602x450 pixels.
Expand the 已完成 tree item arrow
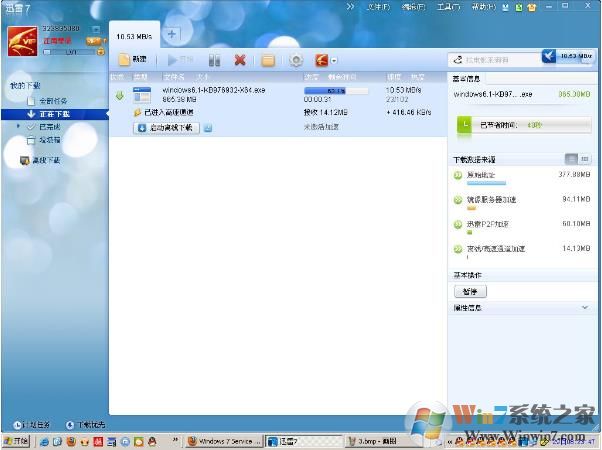click(18, 127)
